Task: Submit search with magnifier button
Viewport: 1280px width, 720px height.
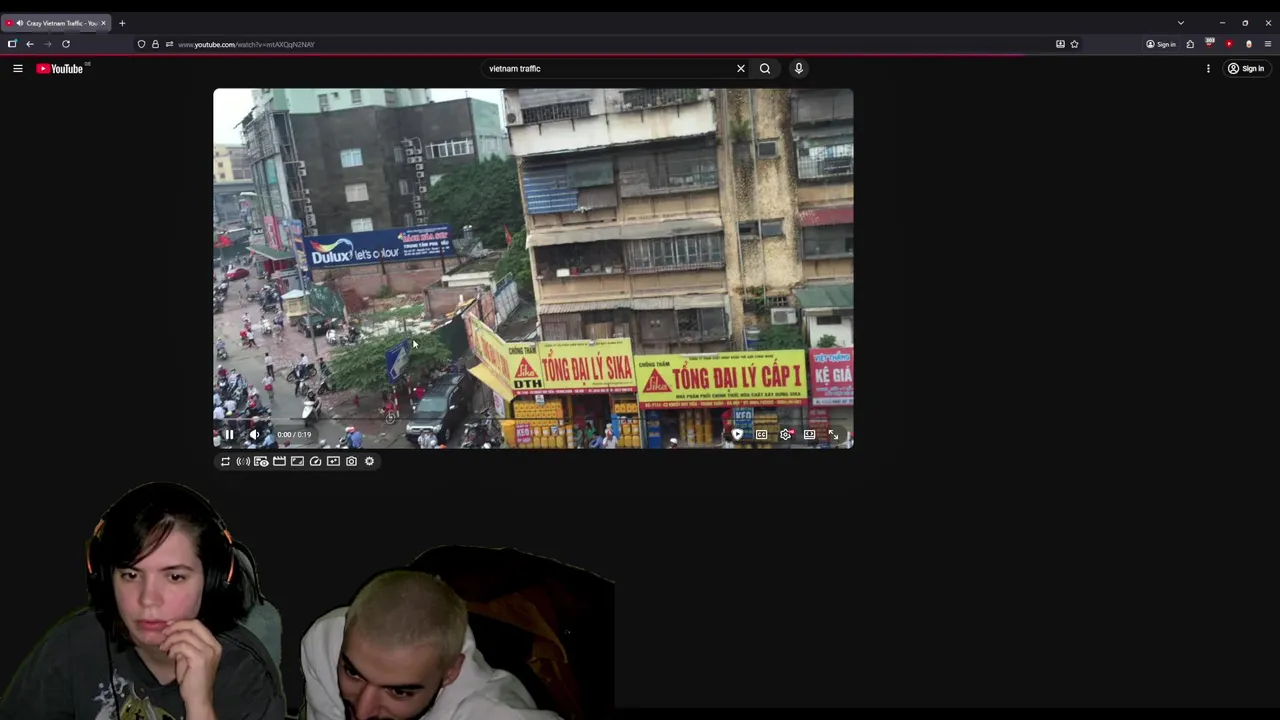Action: [765, 68]
